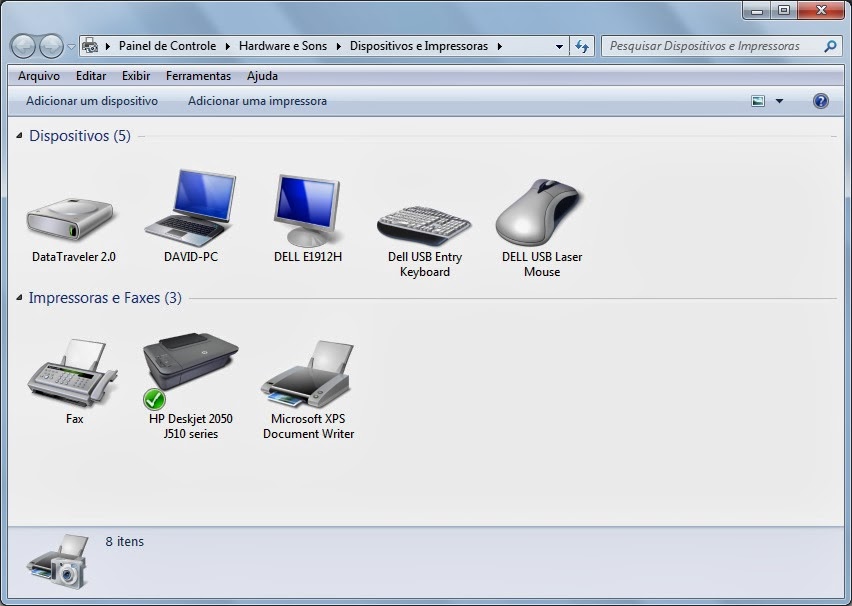Expand arrow before Painel de Controle
Image resolution: width=852 pixels, height=606 pixels.
[x=108, y=46]
